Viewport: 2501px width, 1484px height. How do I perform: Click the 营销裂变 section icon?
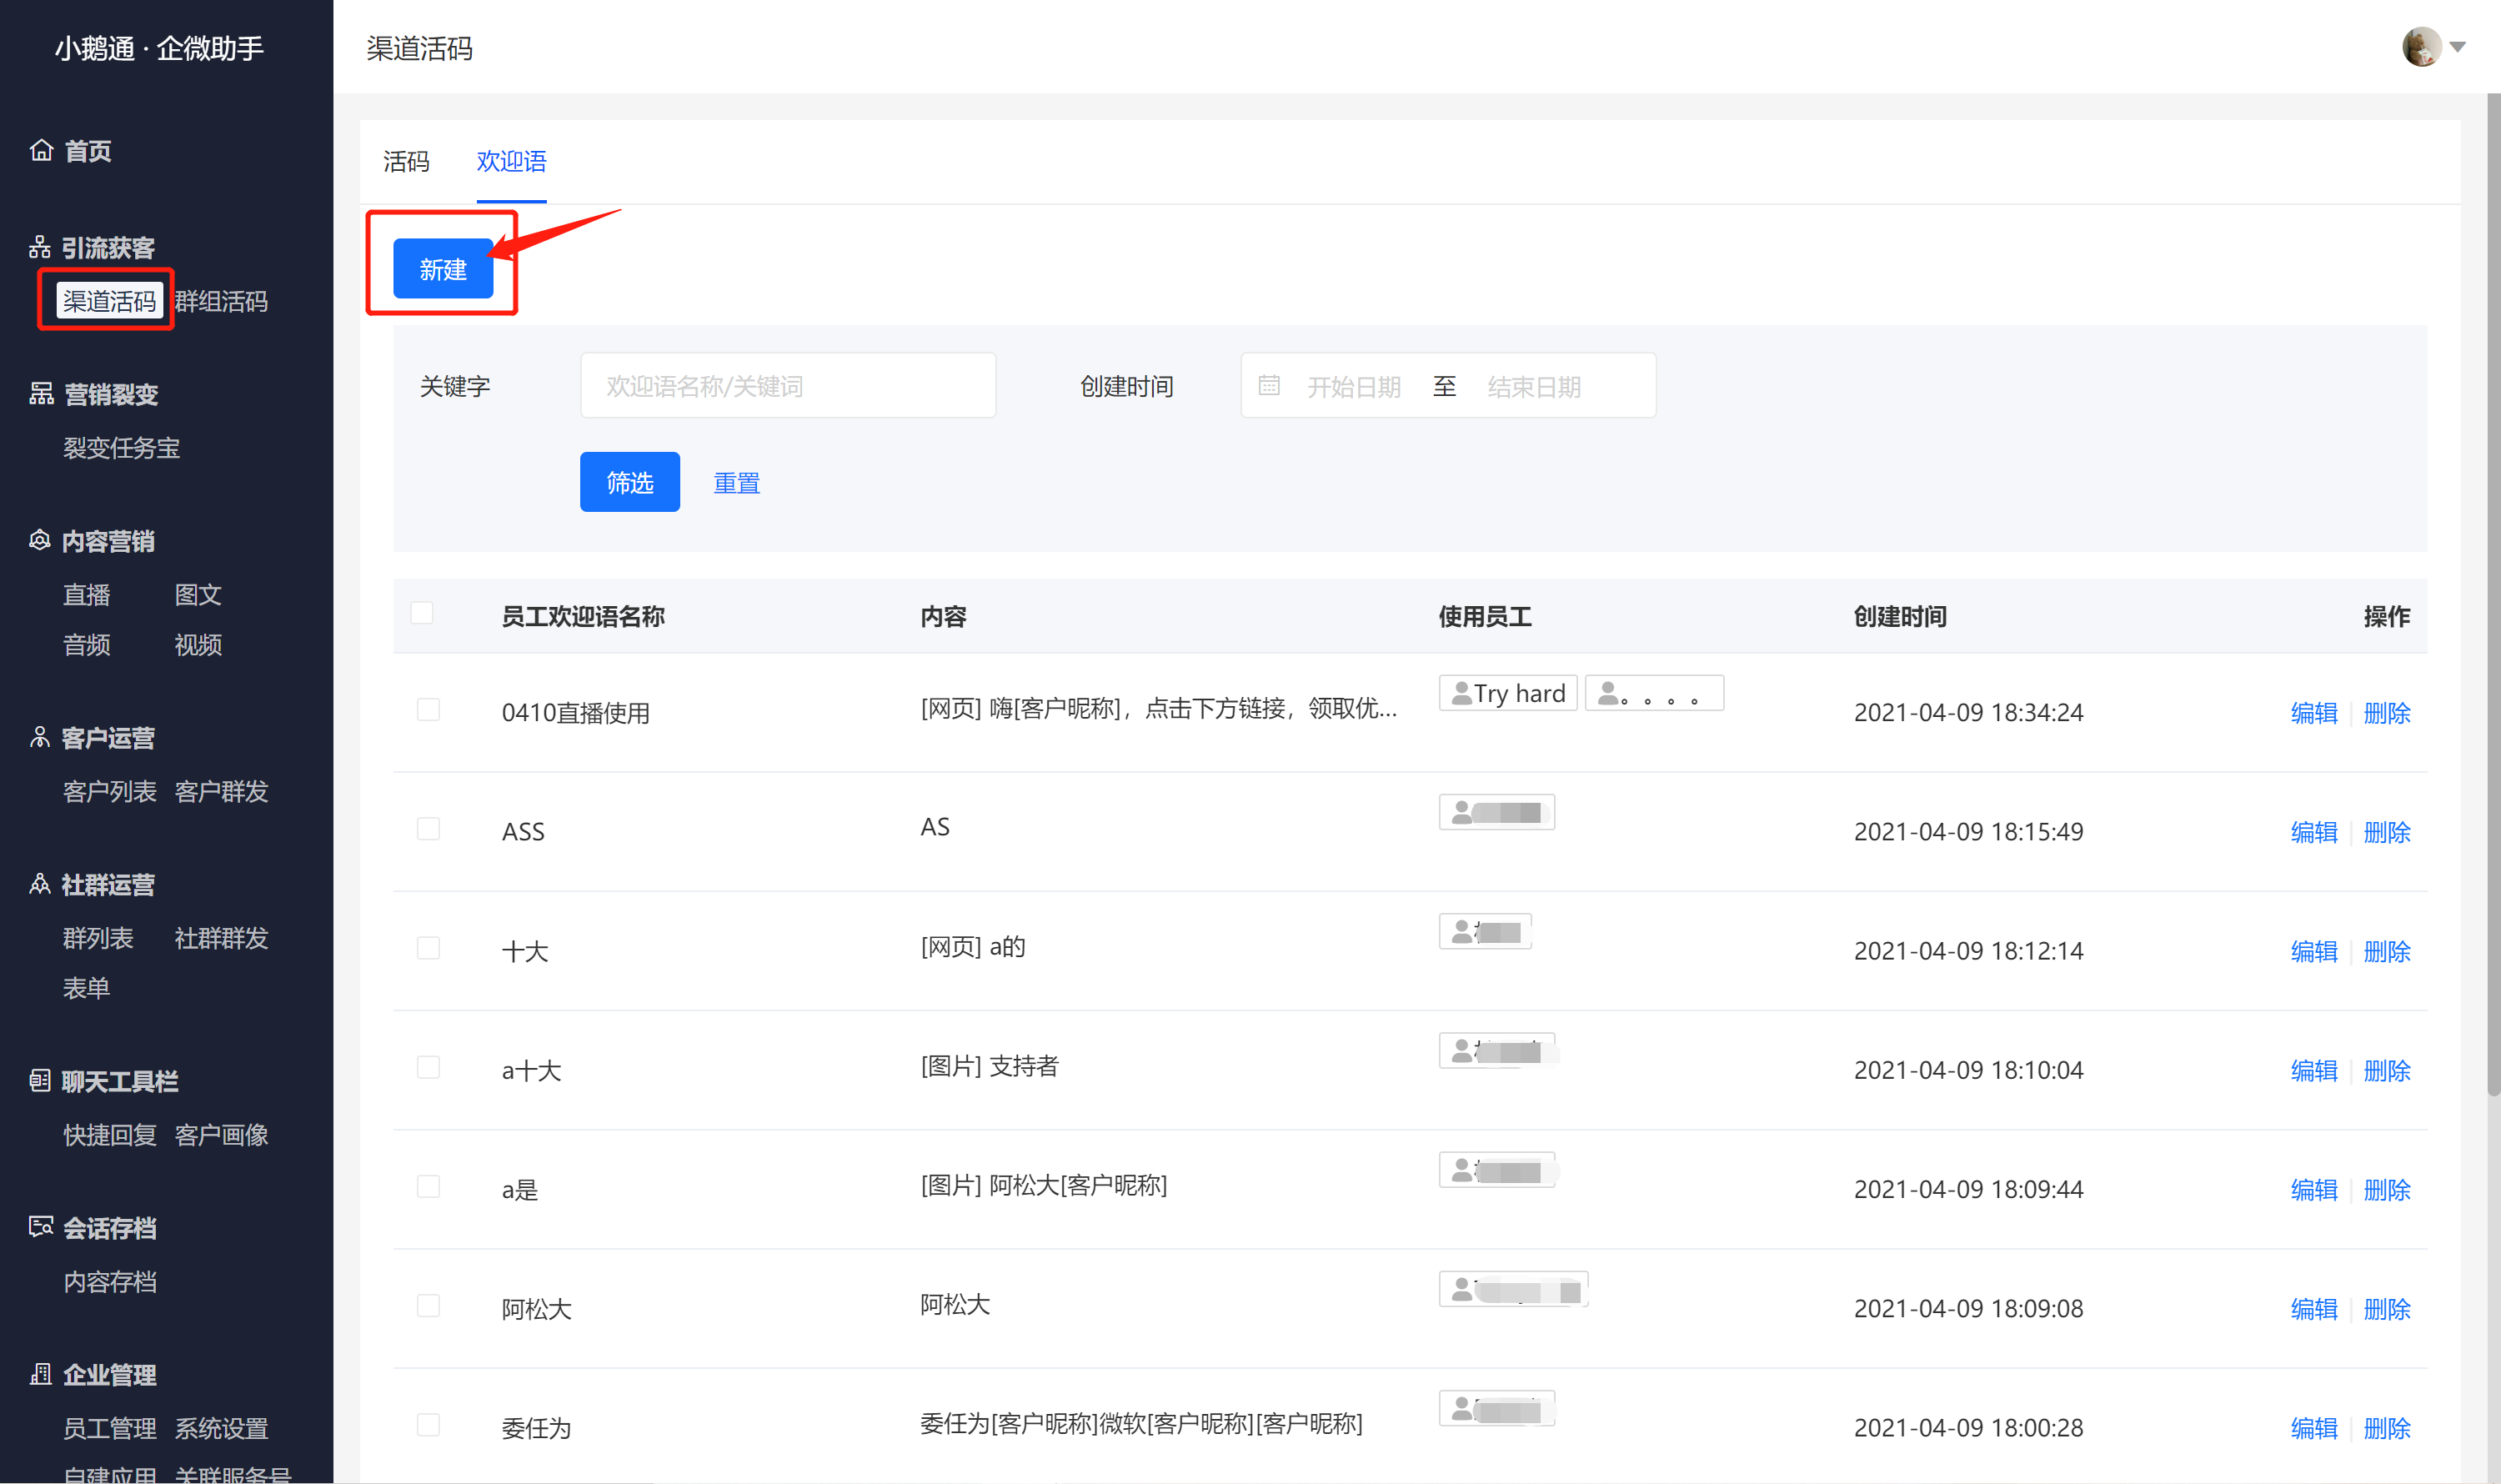point(41,394)
